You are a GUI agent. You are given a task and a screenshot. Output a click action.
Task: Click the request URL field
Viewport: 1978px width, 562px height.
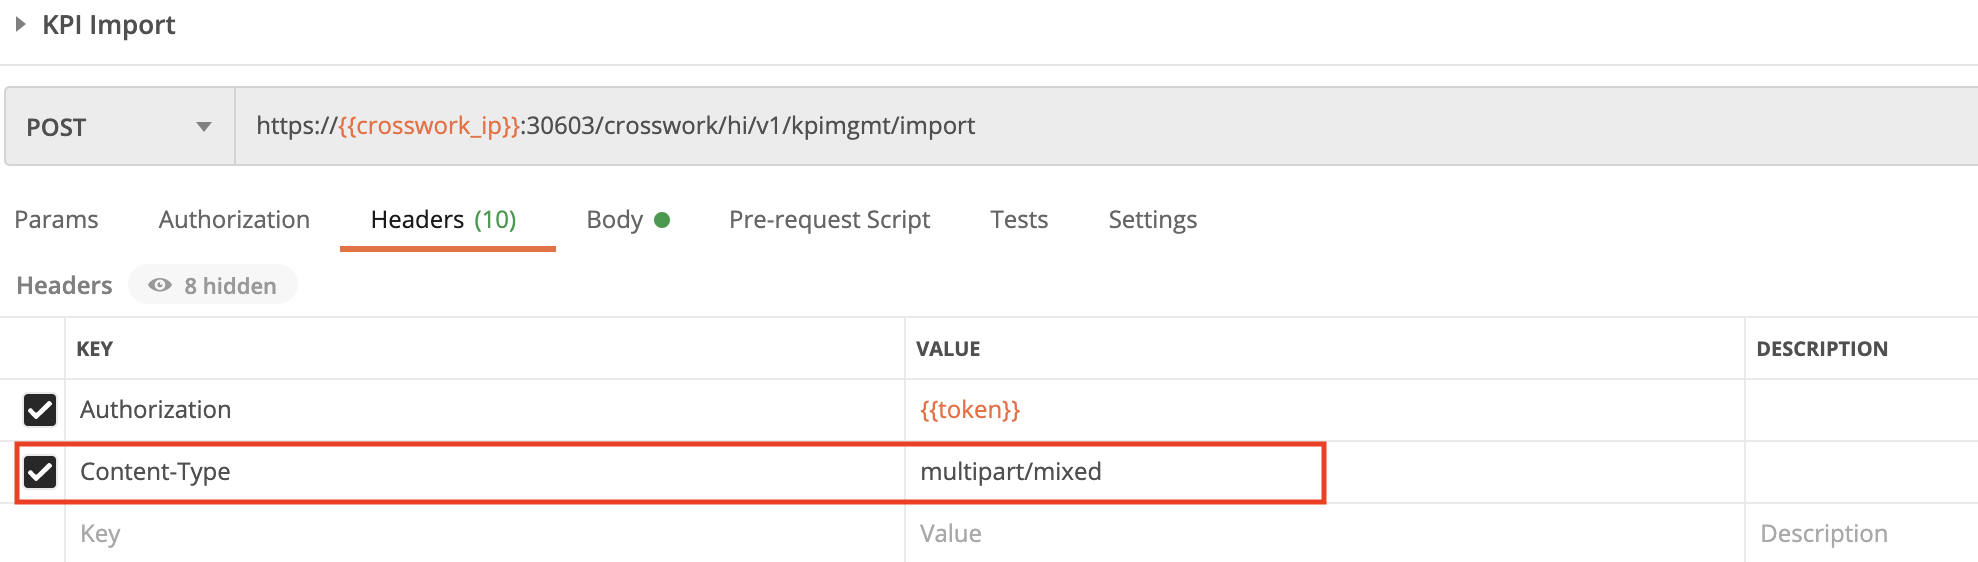tap(1106, 126)
